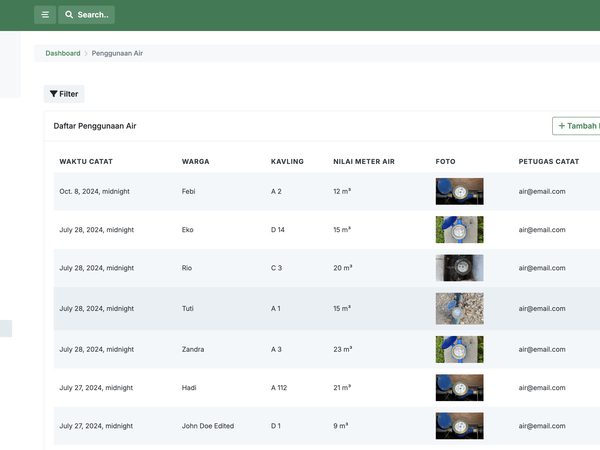Open Zandra's water meter photo
600x450 pixels.
459,349
